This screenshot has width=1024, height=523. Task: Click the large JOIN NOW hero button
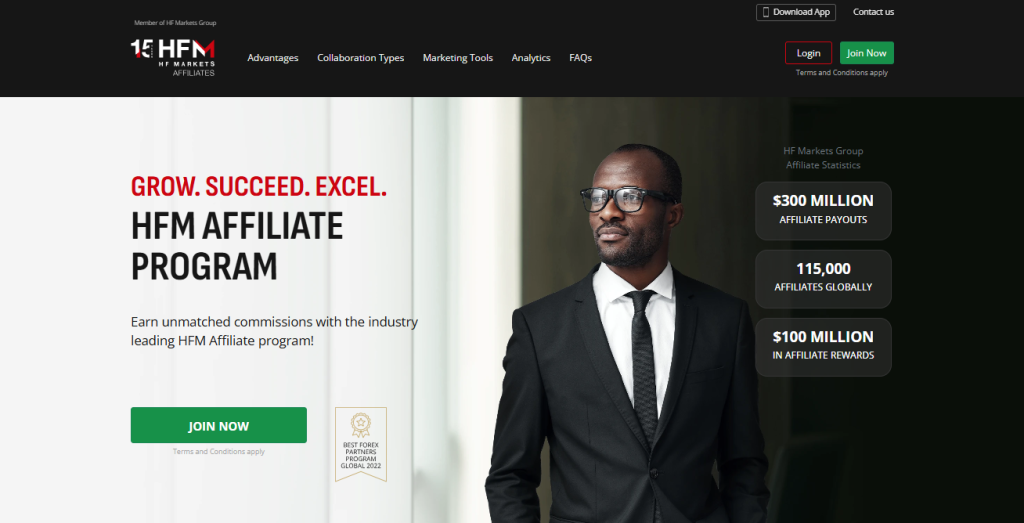point(219,425)
